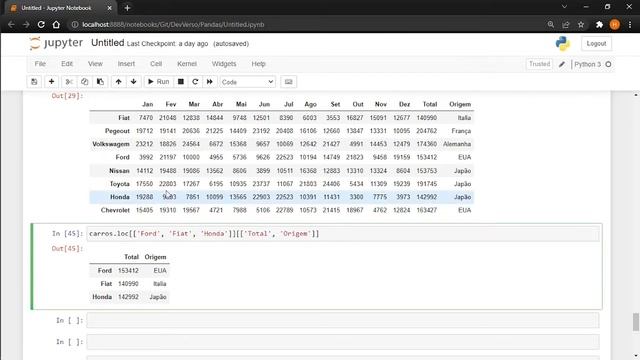Interrupt the kernel with the stop icon

(181, 82)
